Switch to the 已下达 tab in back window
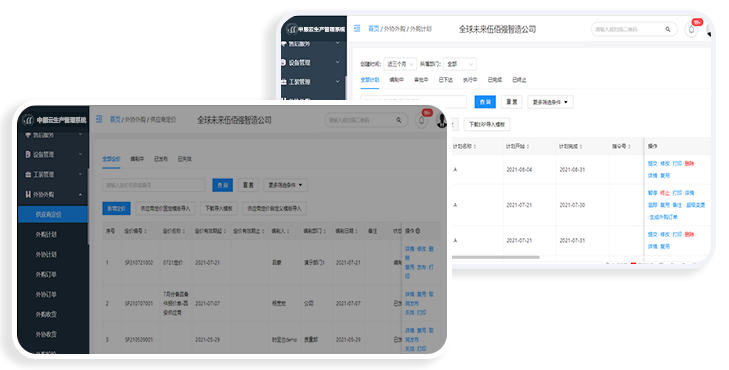This screenshot has height=370, width=729. [x=445, y=80]
